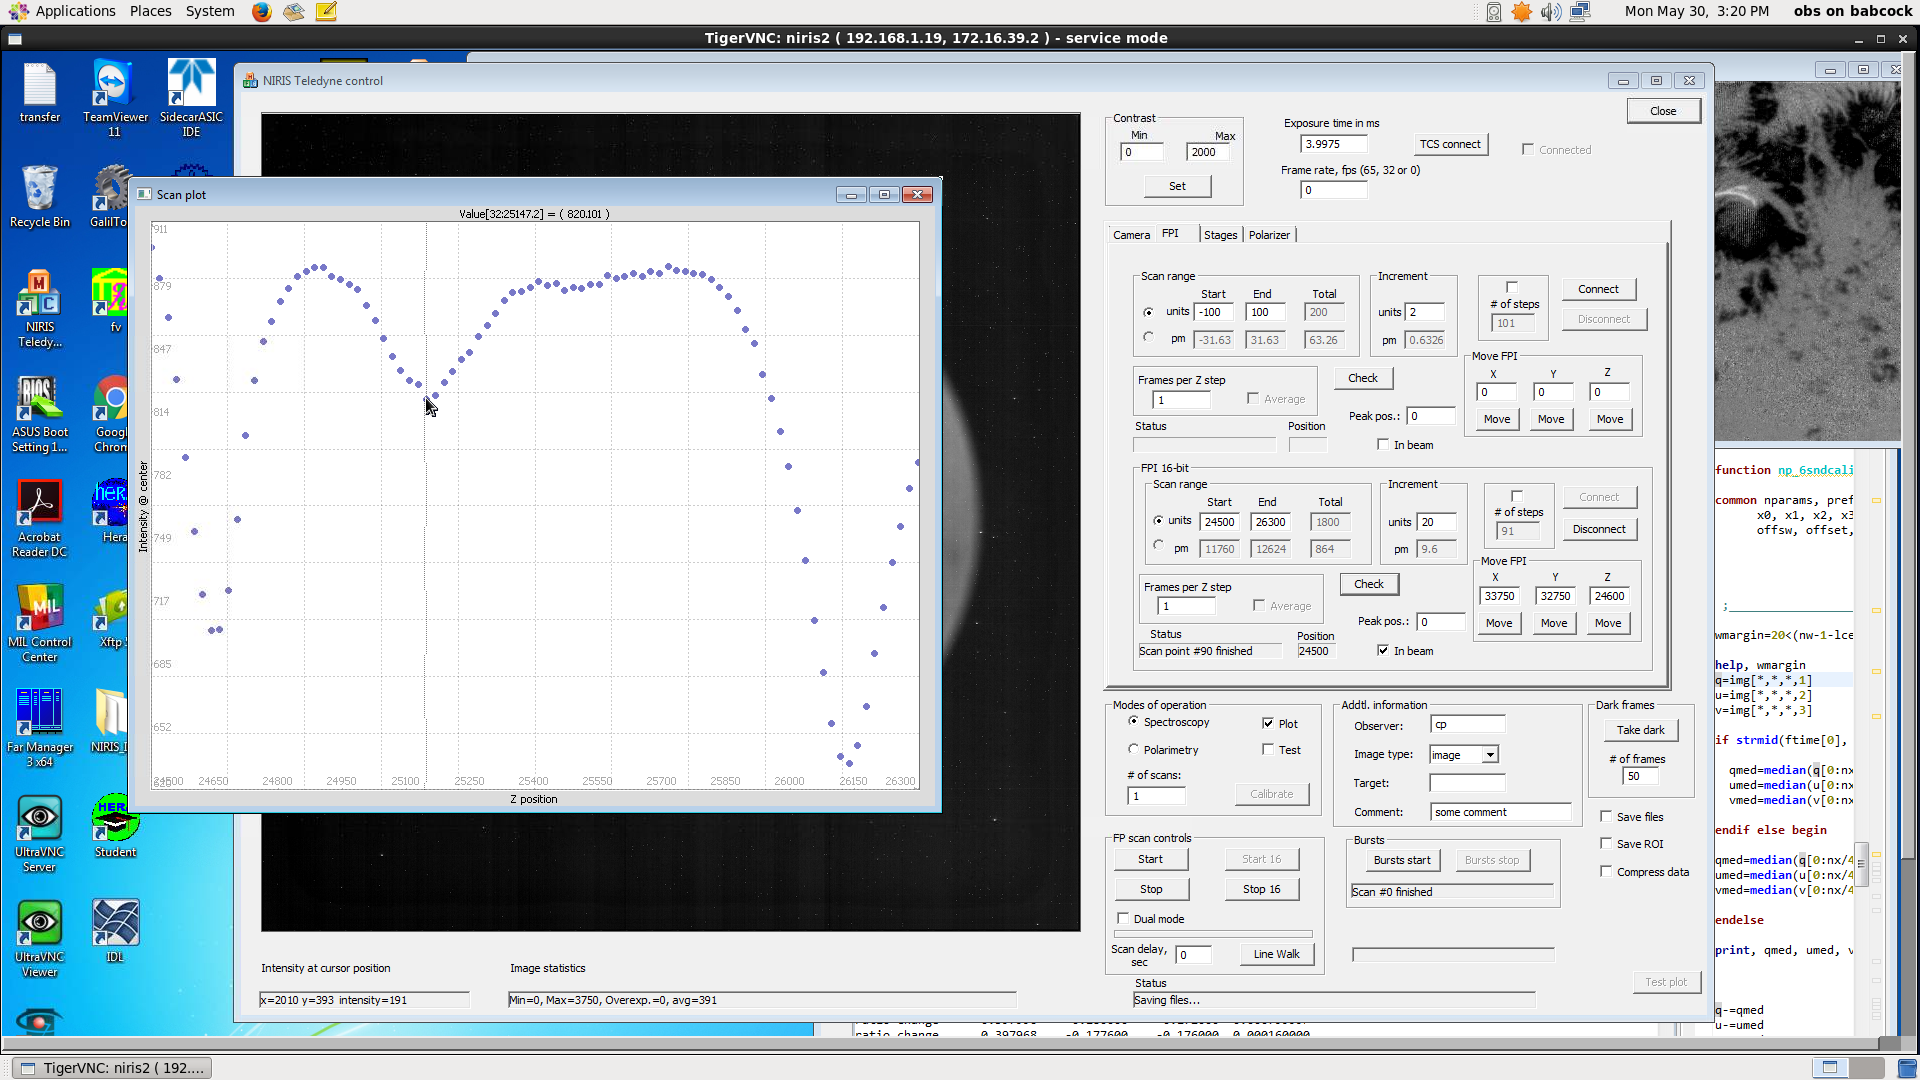1920x1080 pixels.
Task: Open UltraVNC Server shortcut
Action: coord(40,834)
